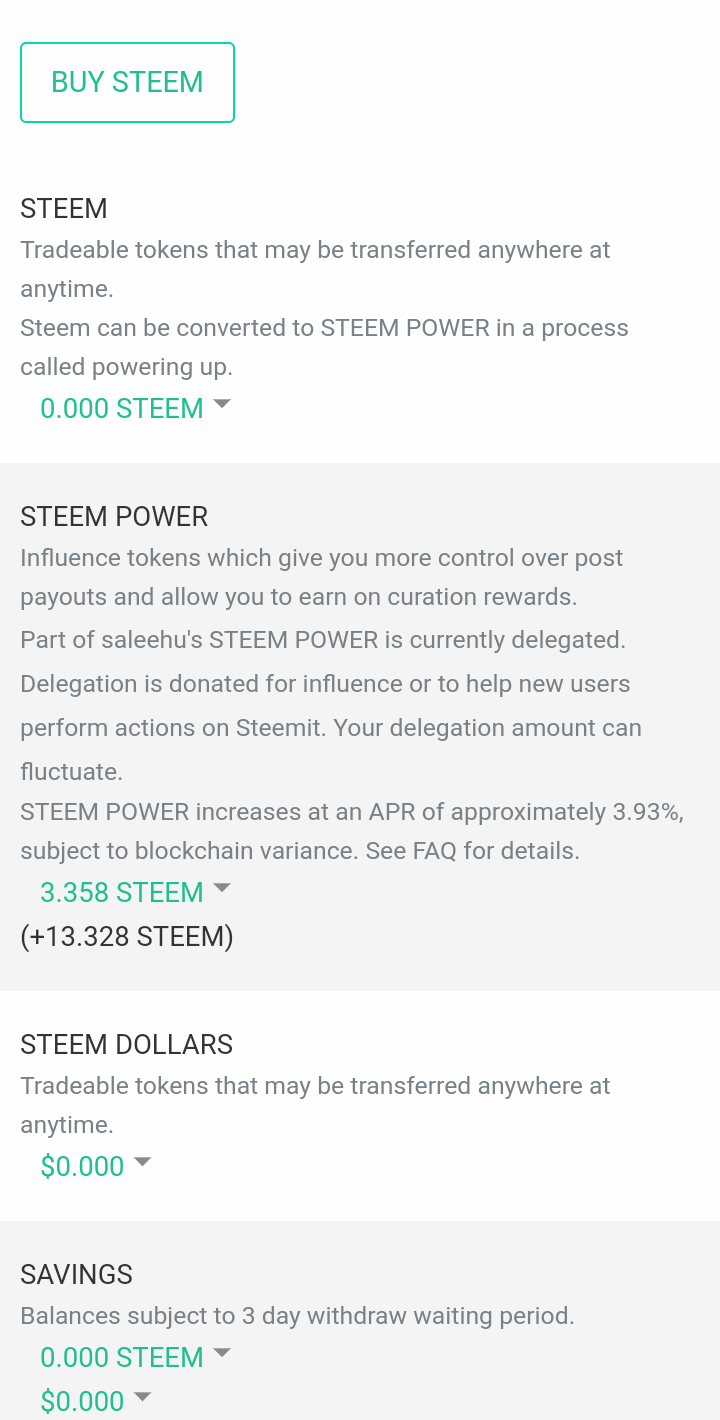This screenshot has width=720, height=1420.
Task: Click the caret icon beside Savings STEEM balance
Action: pos(222,1353)
